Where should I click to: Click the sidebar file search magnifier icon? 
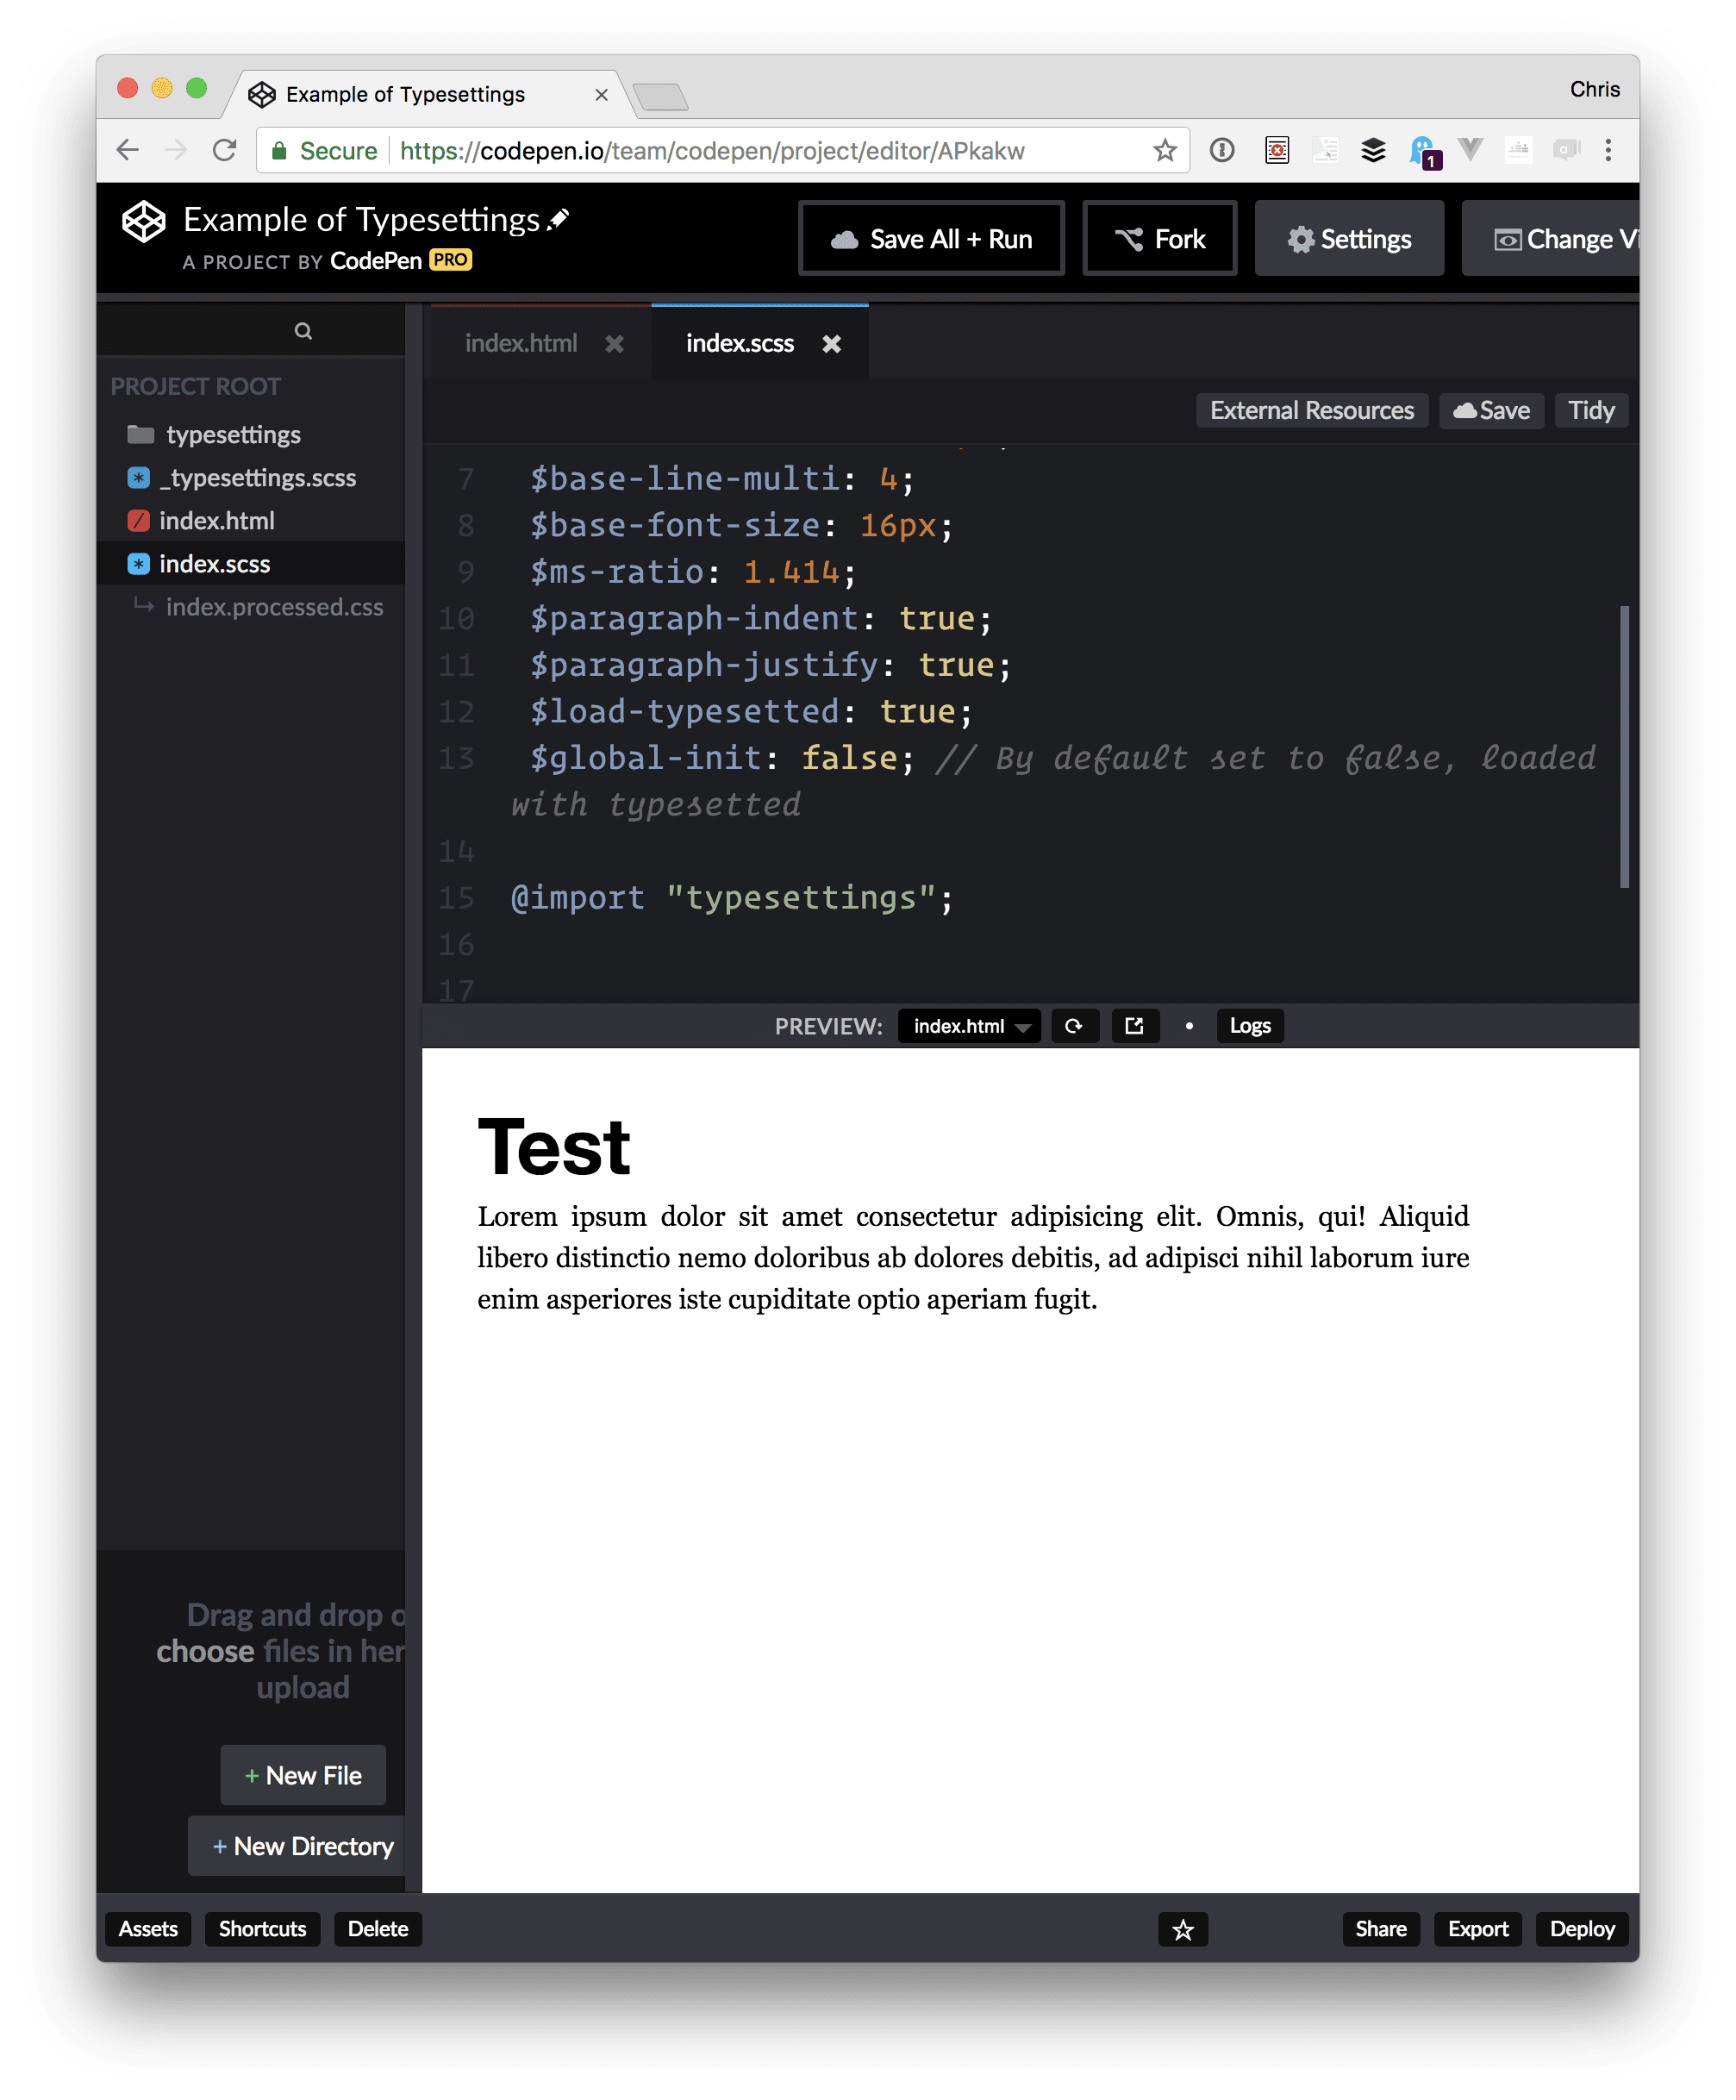[x=303, y=331]
